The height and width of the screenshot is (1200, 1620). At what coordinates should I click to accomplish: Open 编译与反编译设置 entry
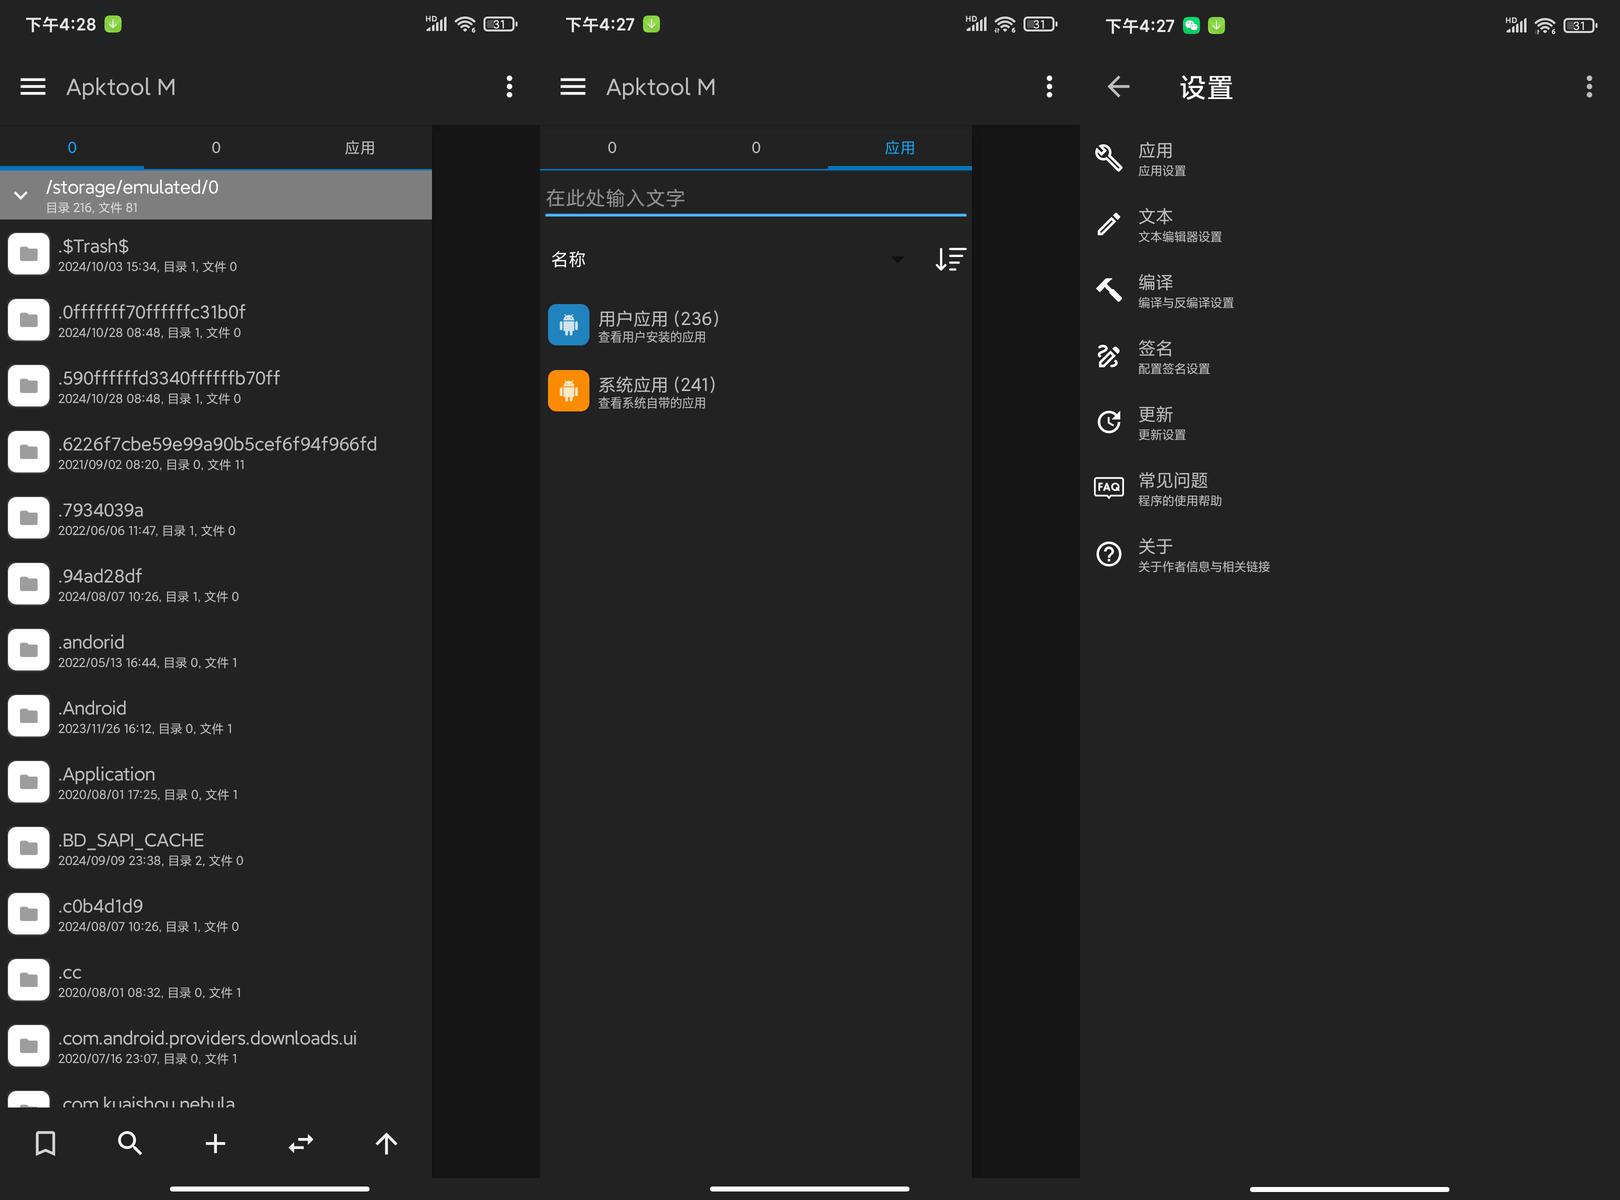pyautogui.click(x=1350, y=290)
